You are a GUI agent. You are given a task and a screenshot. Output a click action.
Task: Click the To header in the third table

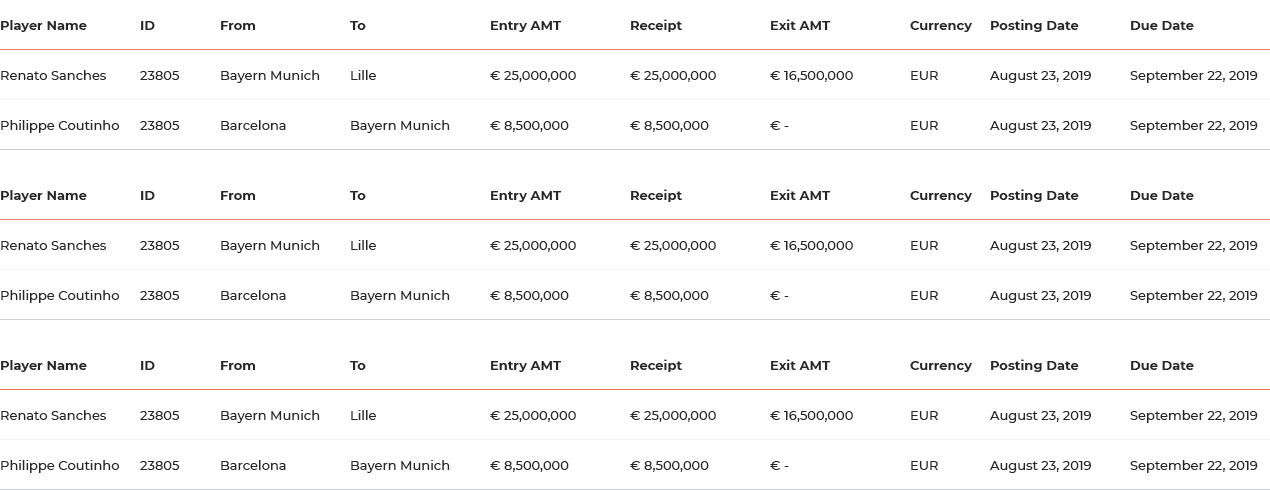[357, 366]
